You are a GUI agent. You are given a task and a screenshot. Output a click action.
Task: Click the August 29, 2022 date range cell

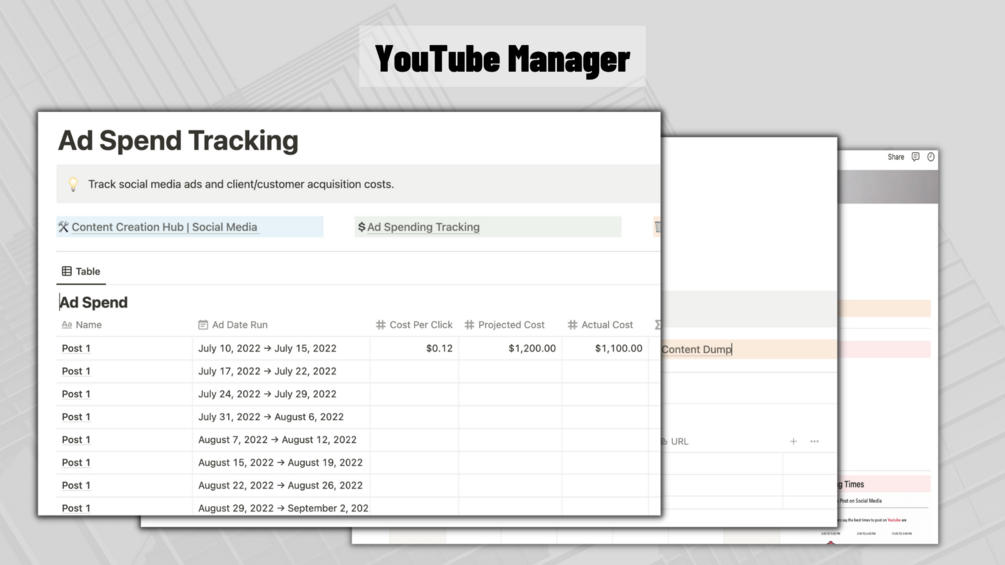pyautogui.click(x=281, y=507)
